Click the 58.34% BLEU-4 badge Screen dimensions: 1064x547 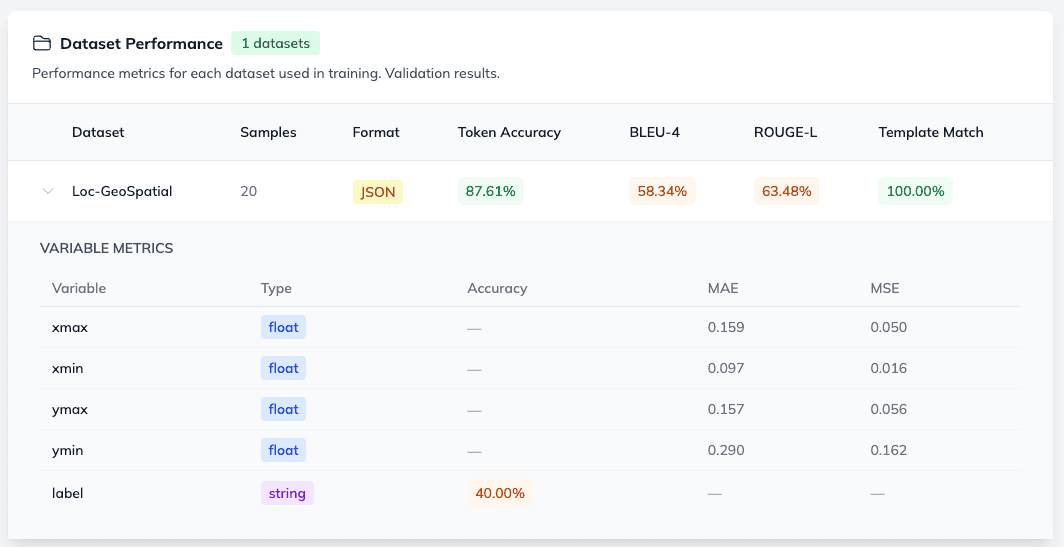coord(662,191)
